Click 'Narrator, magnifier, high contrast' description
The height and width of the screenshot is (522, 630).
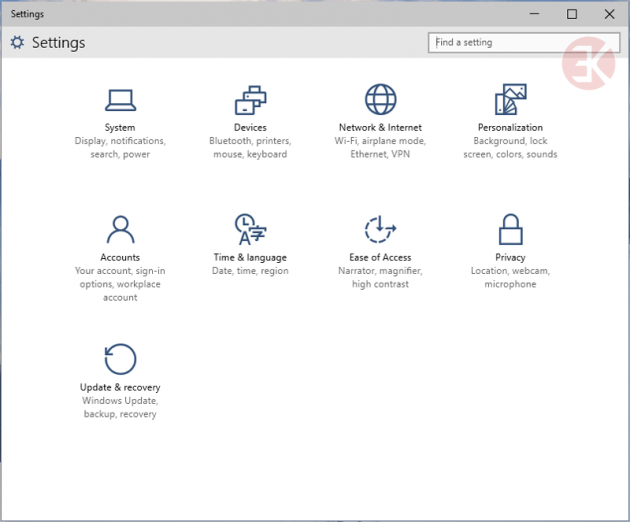(380, 277)
